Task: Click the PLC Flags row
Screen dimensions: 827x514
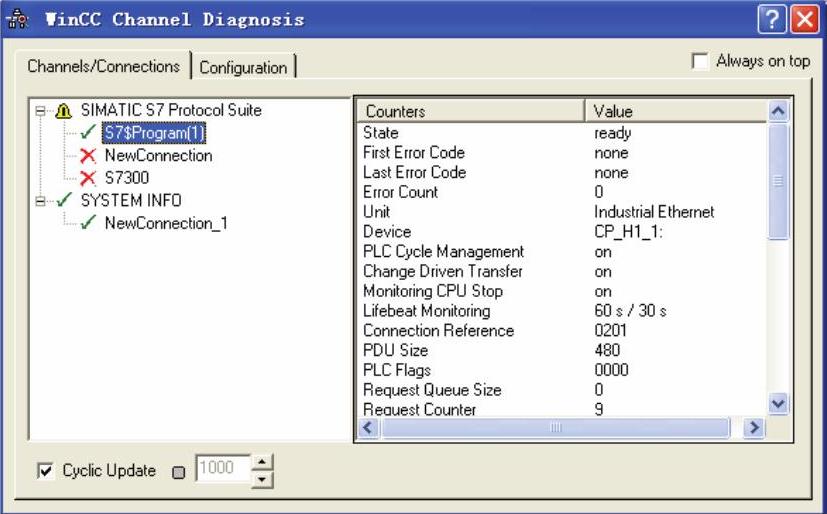Action: pos(562,370)
